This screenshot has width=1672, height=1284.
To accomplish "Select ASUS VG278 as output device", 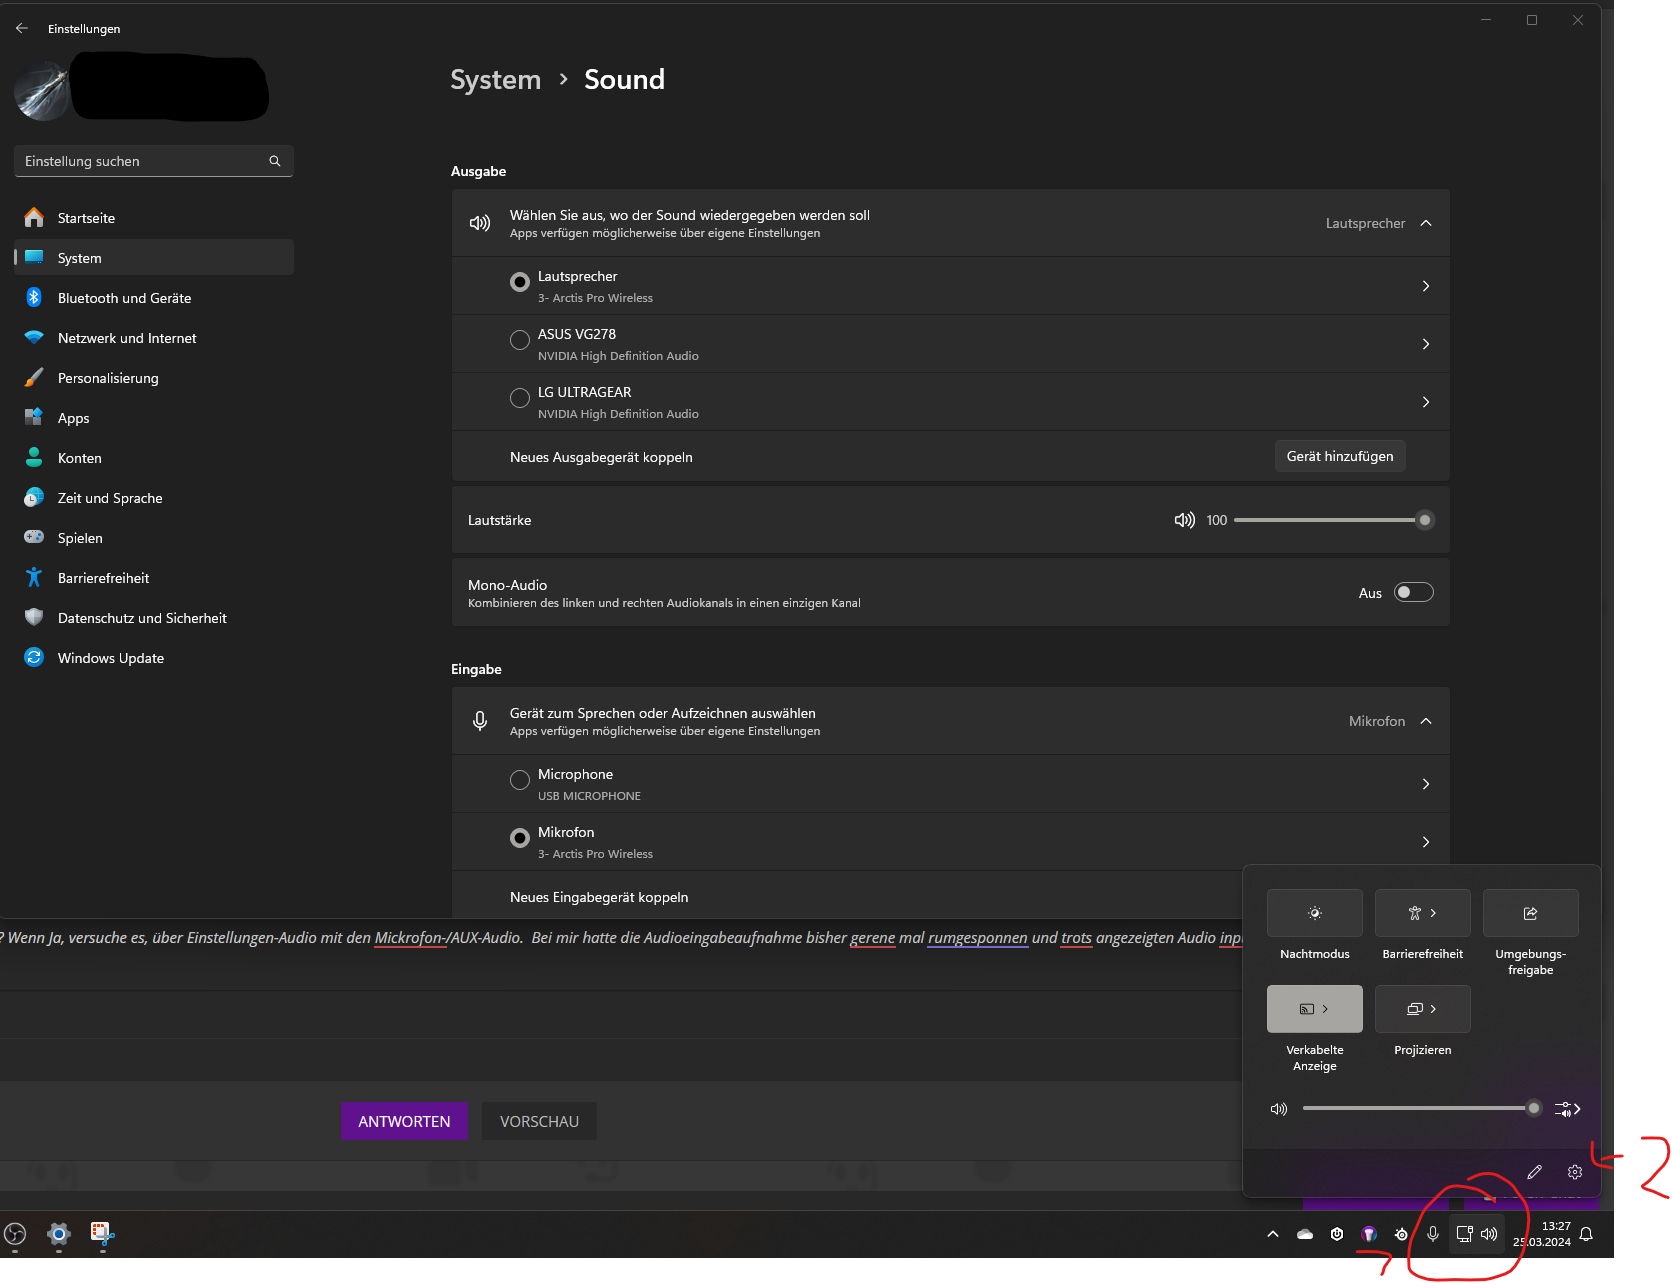I will point(520,340).
